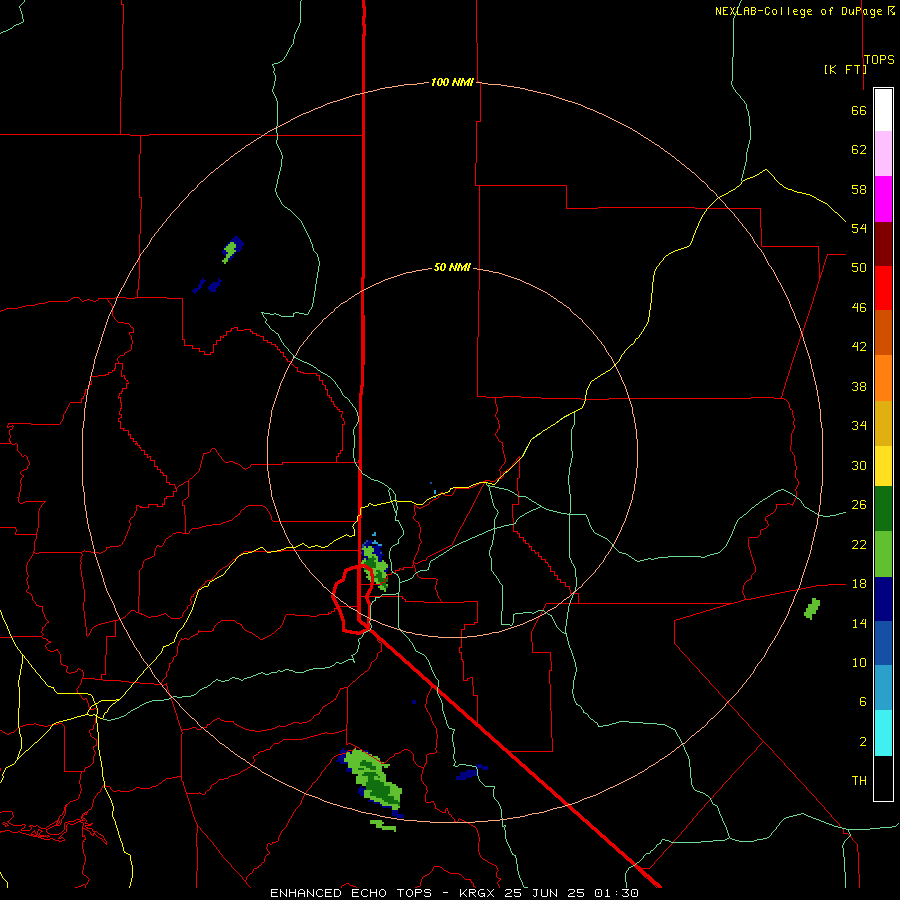Pick the magenta swatch in the color scale
The image size is (900, 900).
[x=883, y=199]
